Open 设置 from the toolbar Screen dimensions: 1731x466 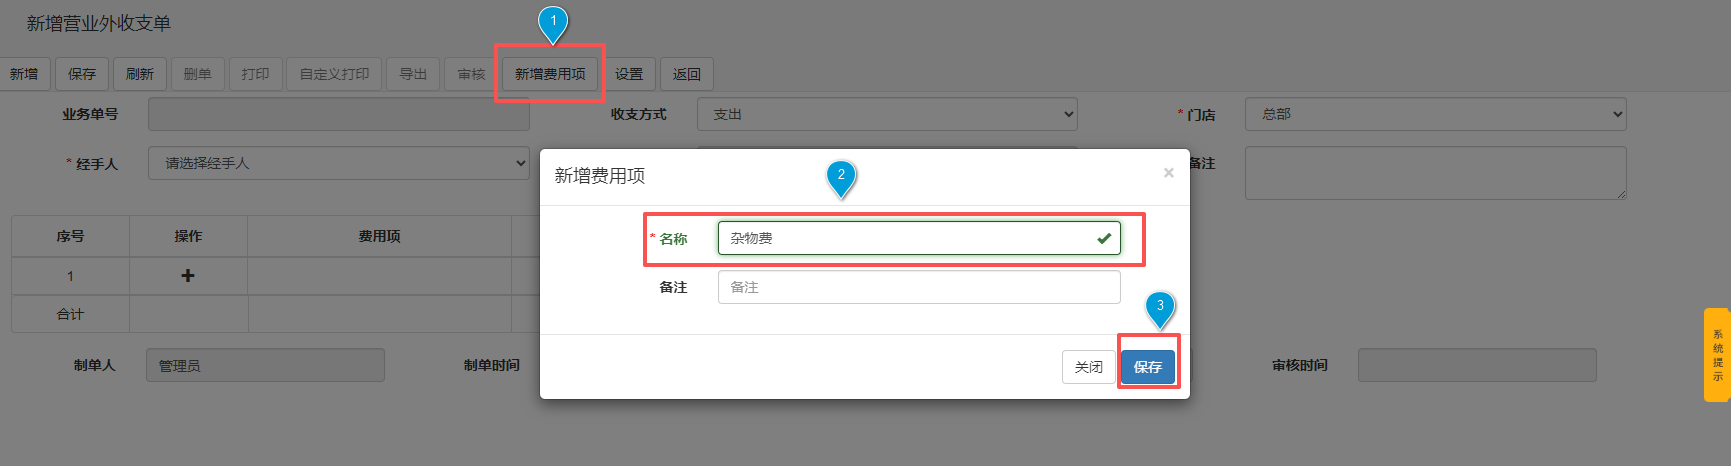pos(629,74)
